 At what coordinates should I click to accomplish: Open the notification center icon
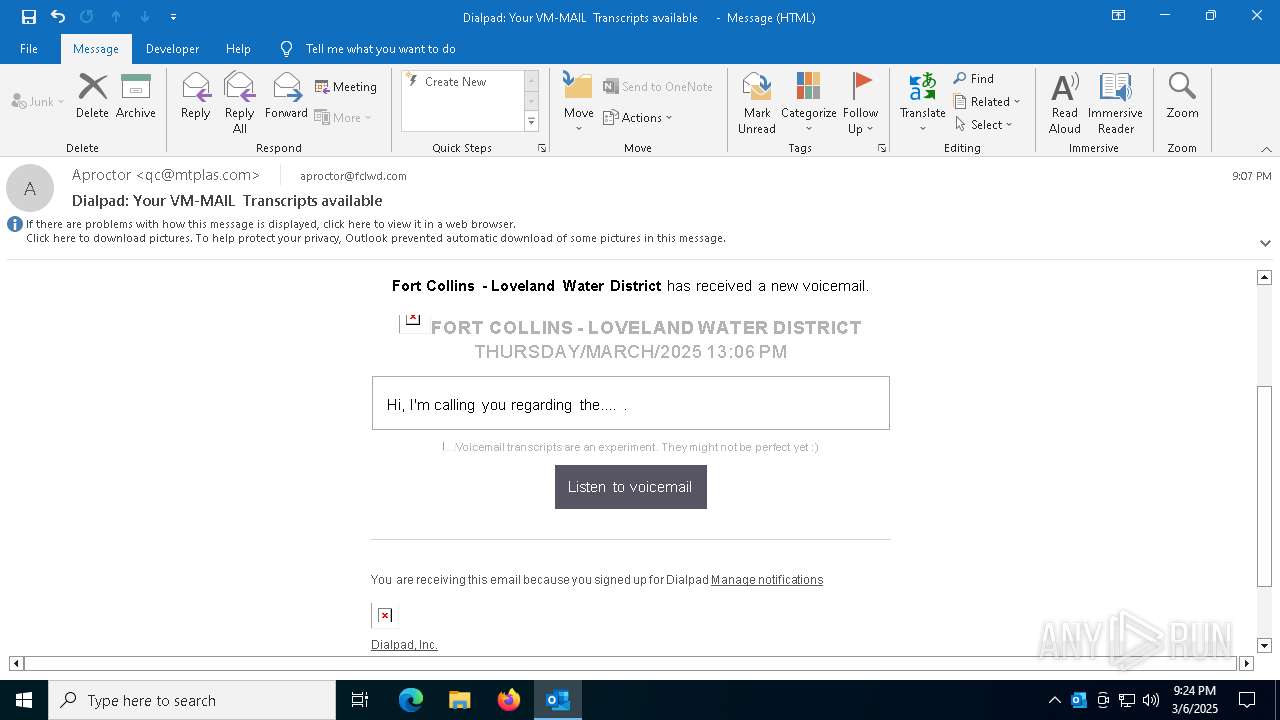coord(1247,700)
